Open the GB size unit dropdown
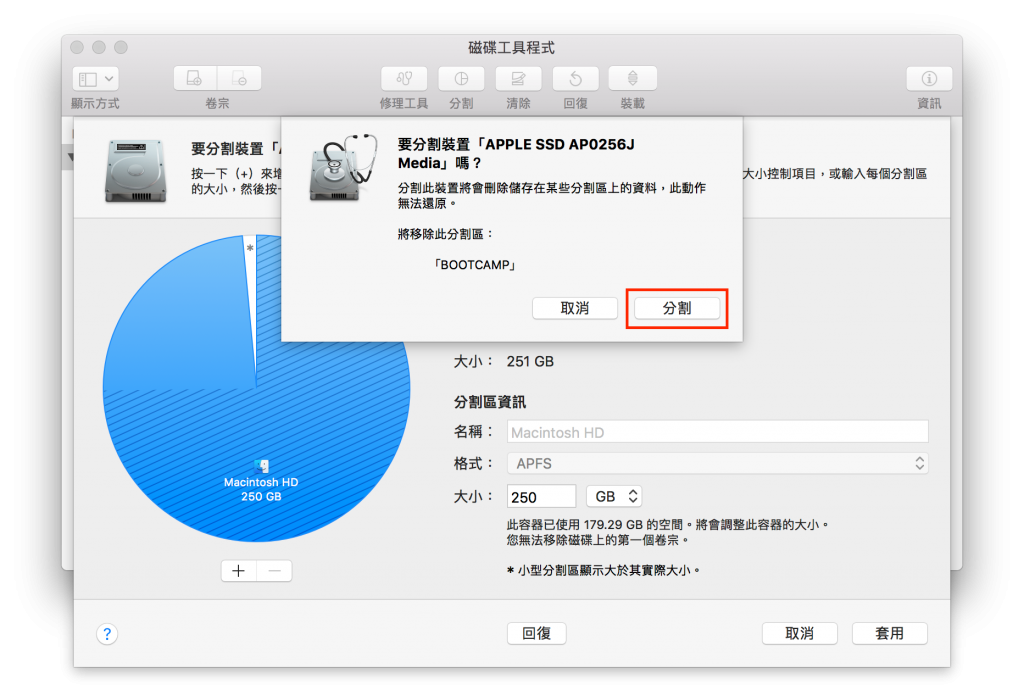This screenshot has height=690, width=1024. [614, 496]
